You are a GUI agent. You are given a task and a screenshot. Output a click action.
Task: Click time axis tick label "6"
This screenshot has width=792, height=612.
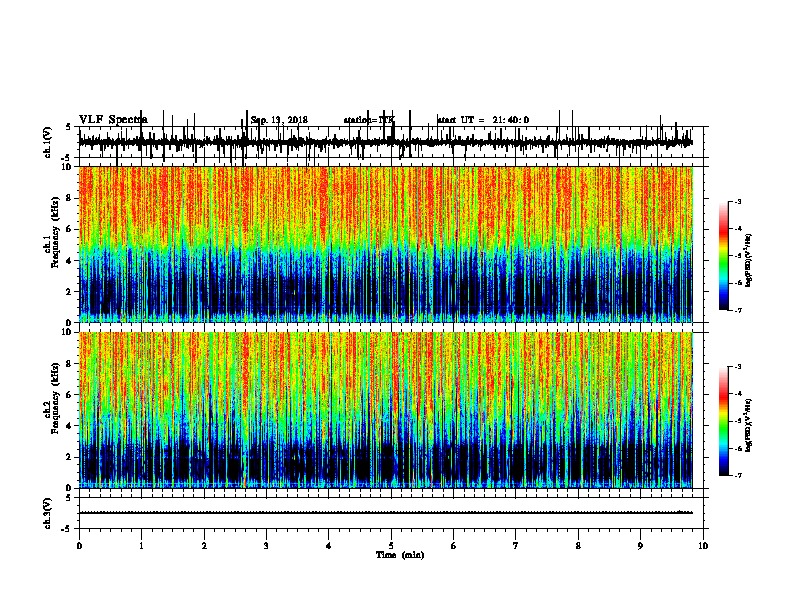[x=454, y=546]
